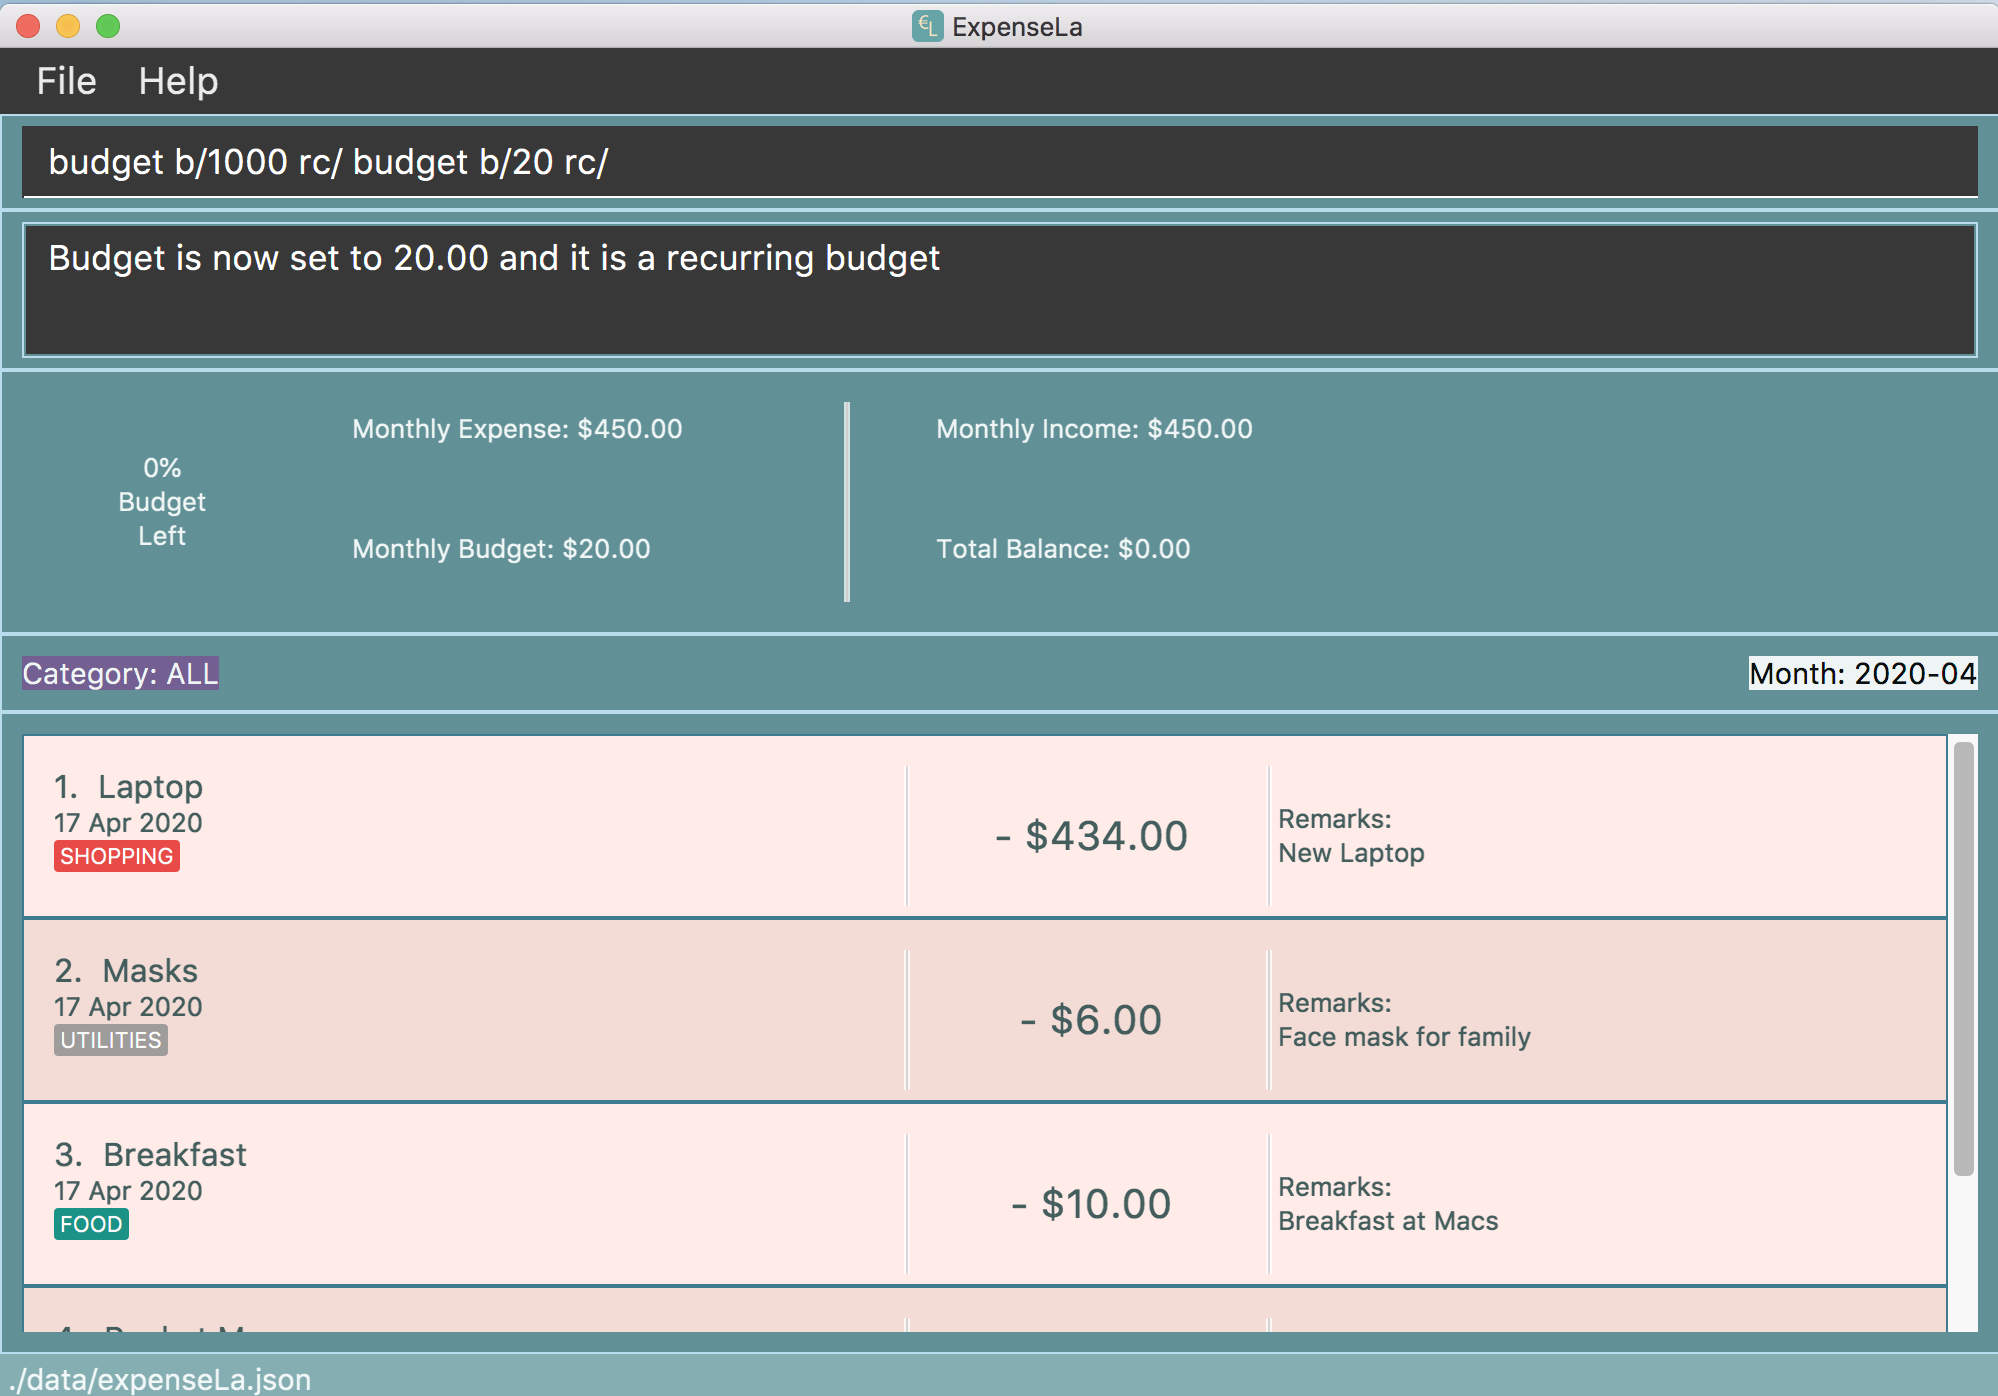
Task: Click the yellow minimize window button
Action: [x=68, y=26]
